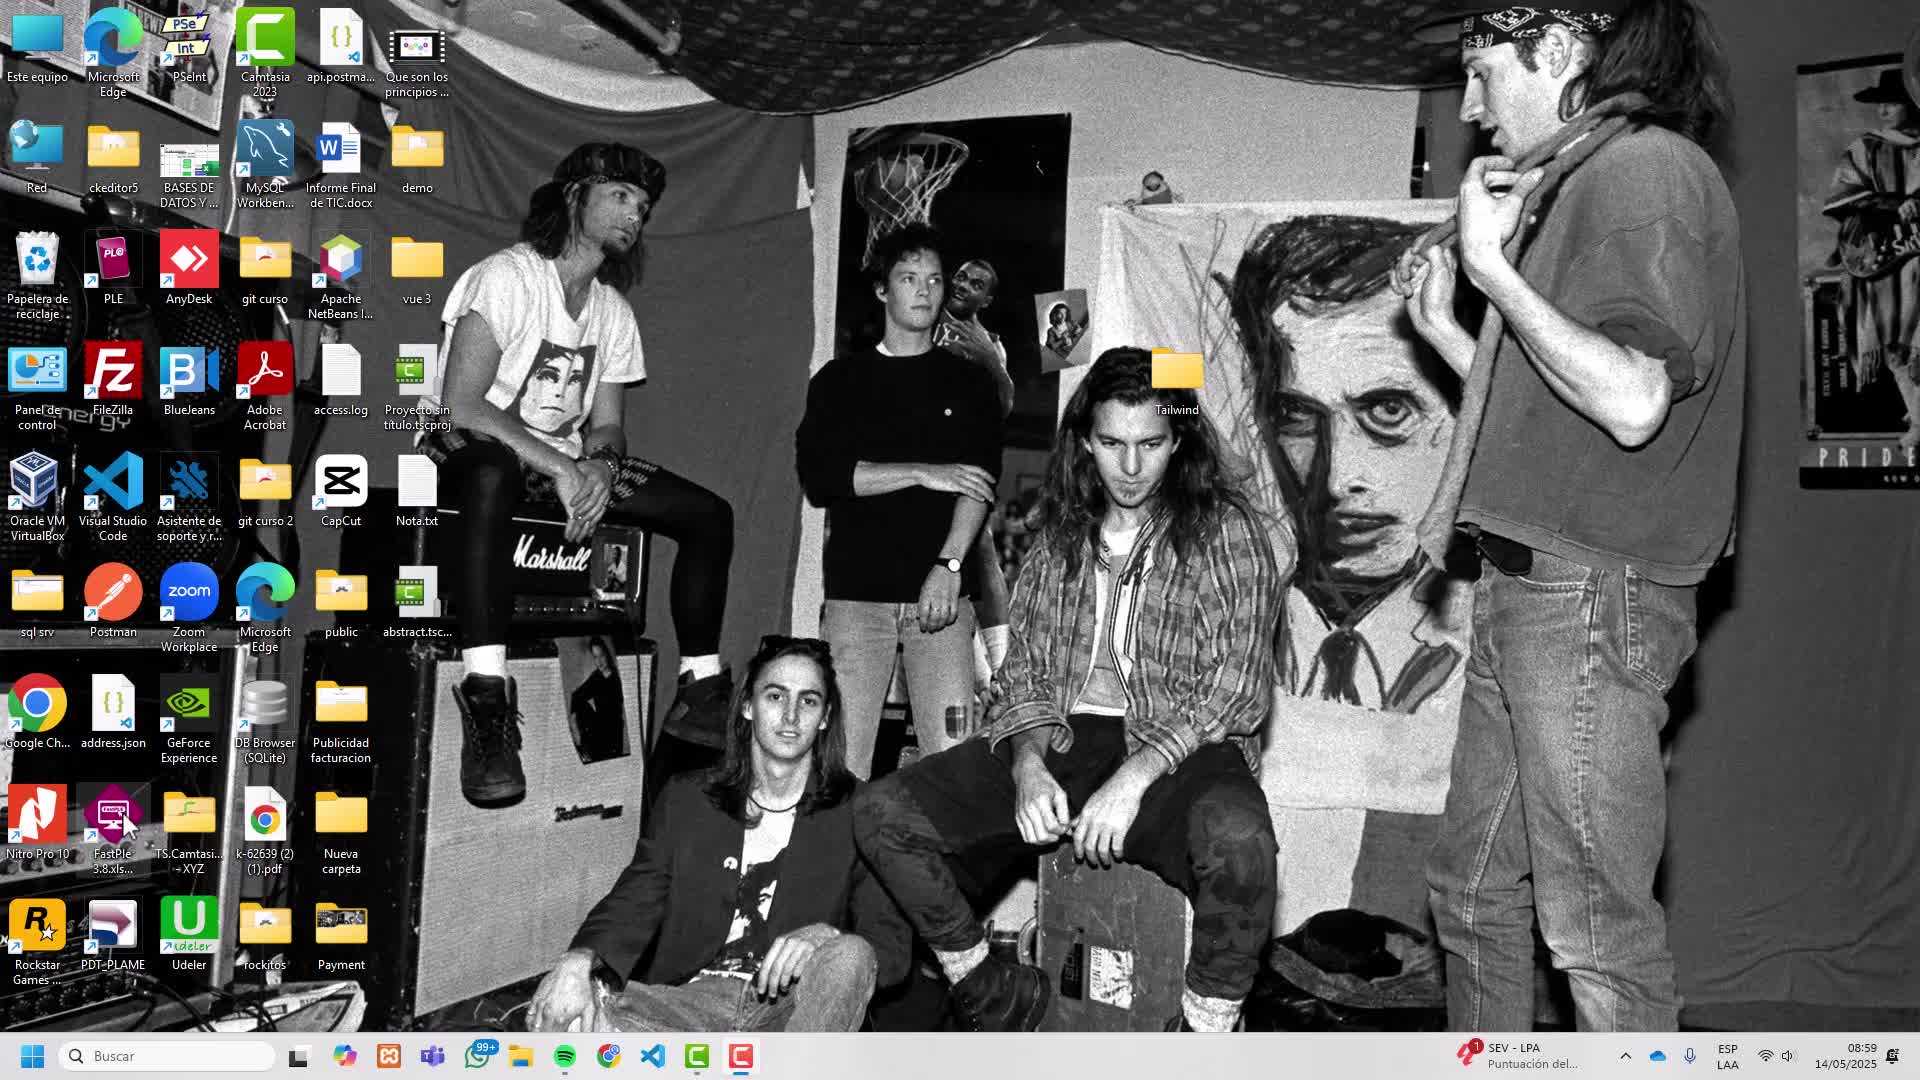The image size is (1920, 1080).
Task: Open Spotify from the taskbar
Action: click(x=565, y=1056)
